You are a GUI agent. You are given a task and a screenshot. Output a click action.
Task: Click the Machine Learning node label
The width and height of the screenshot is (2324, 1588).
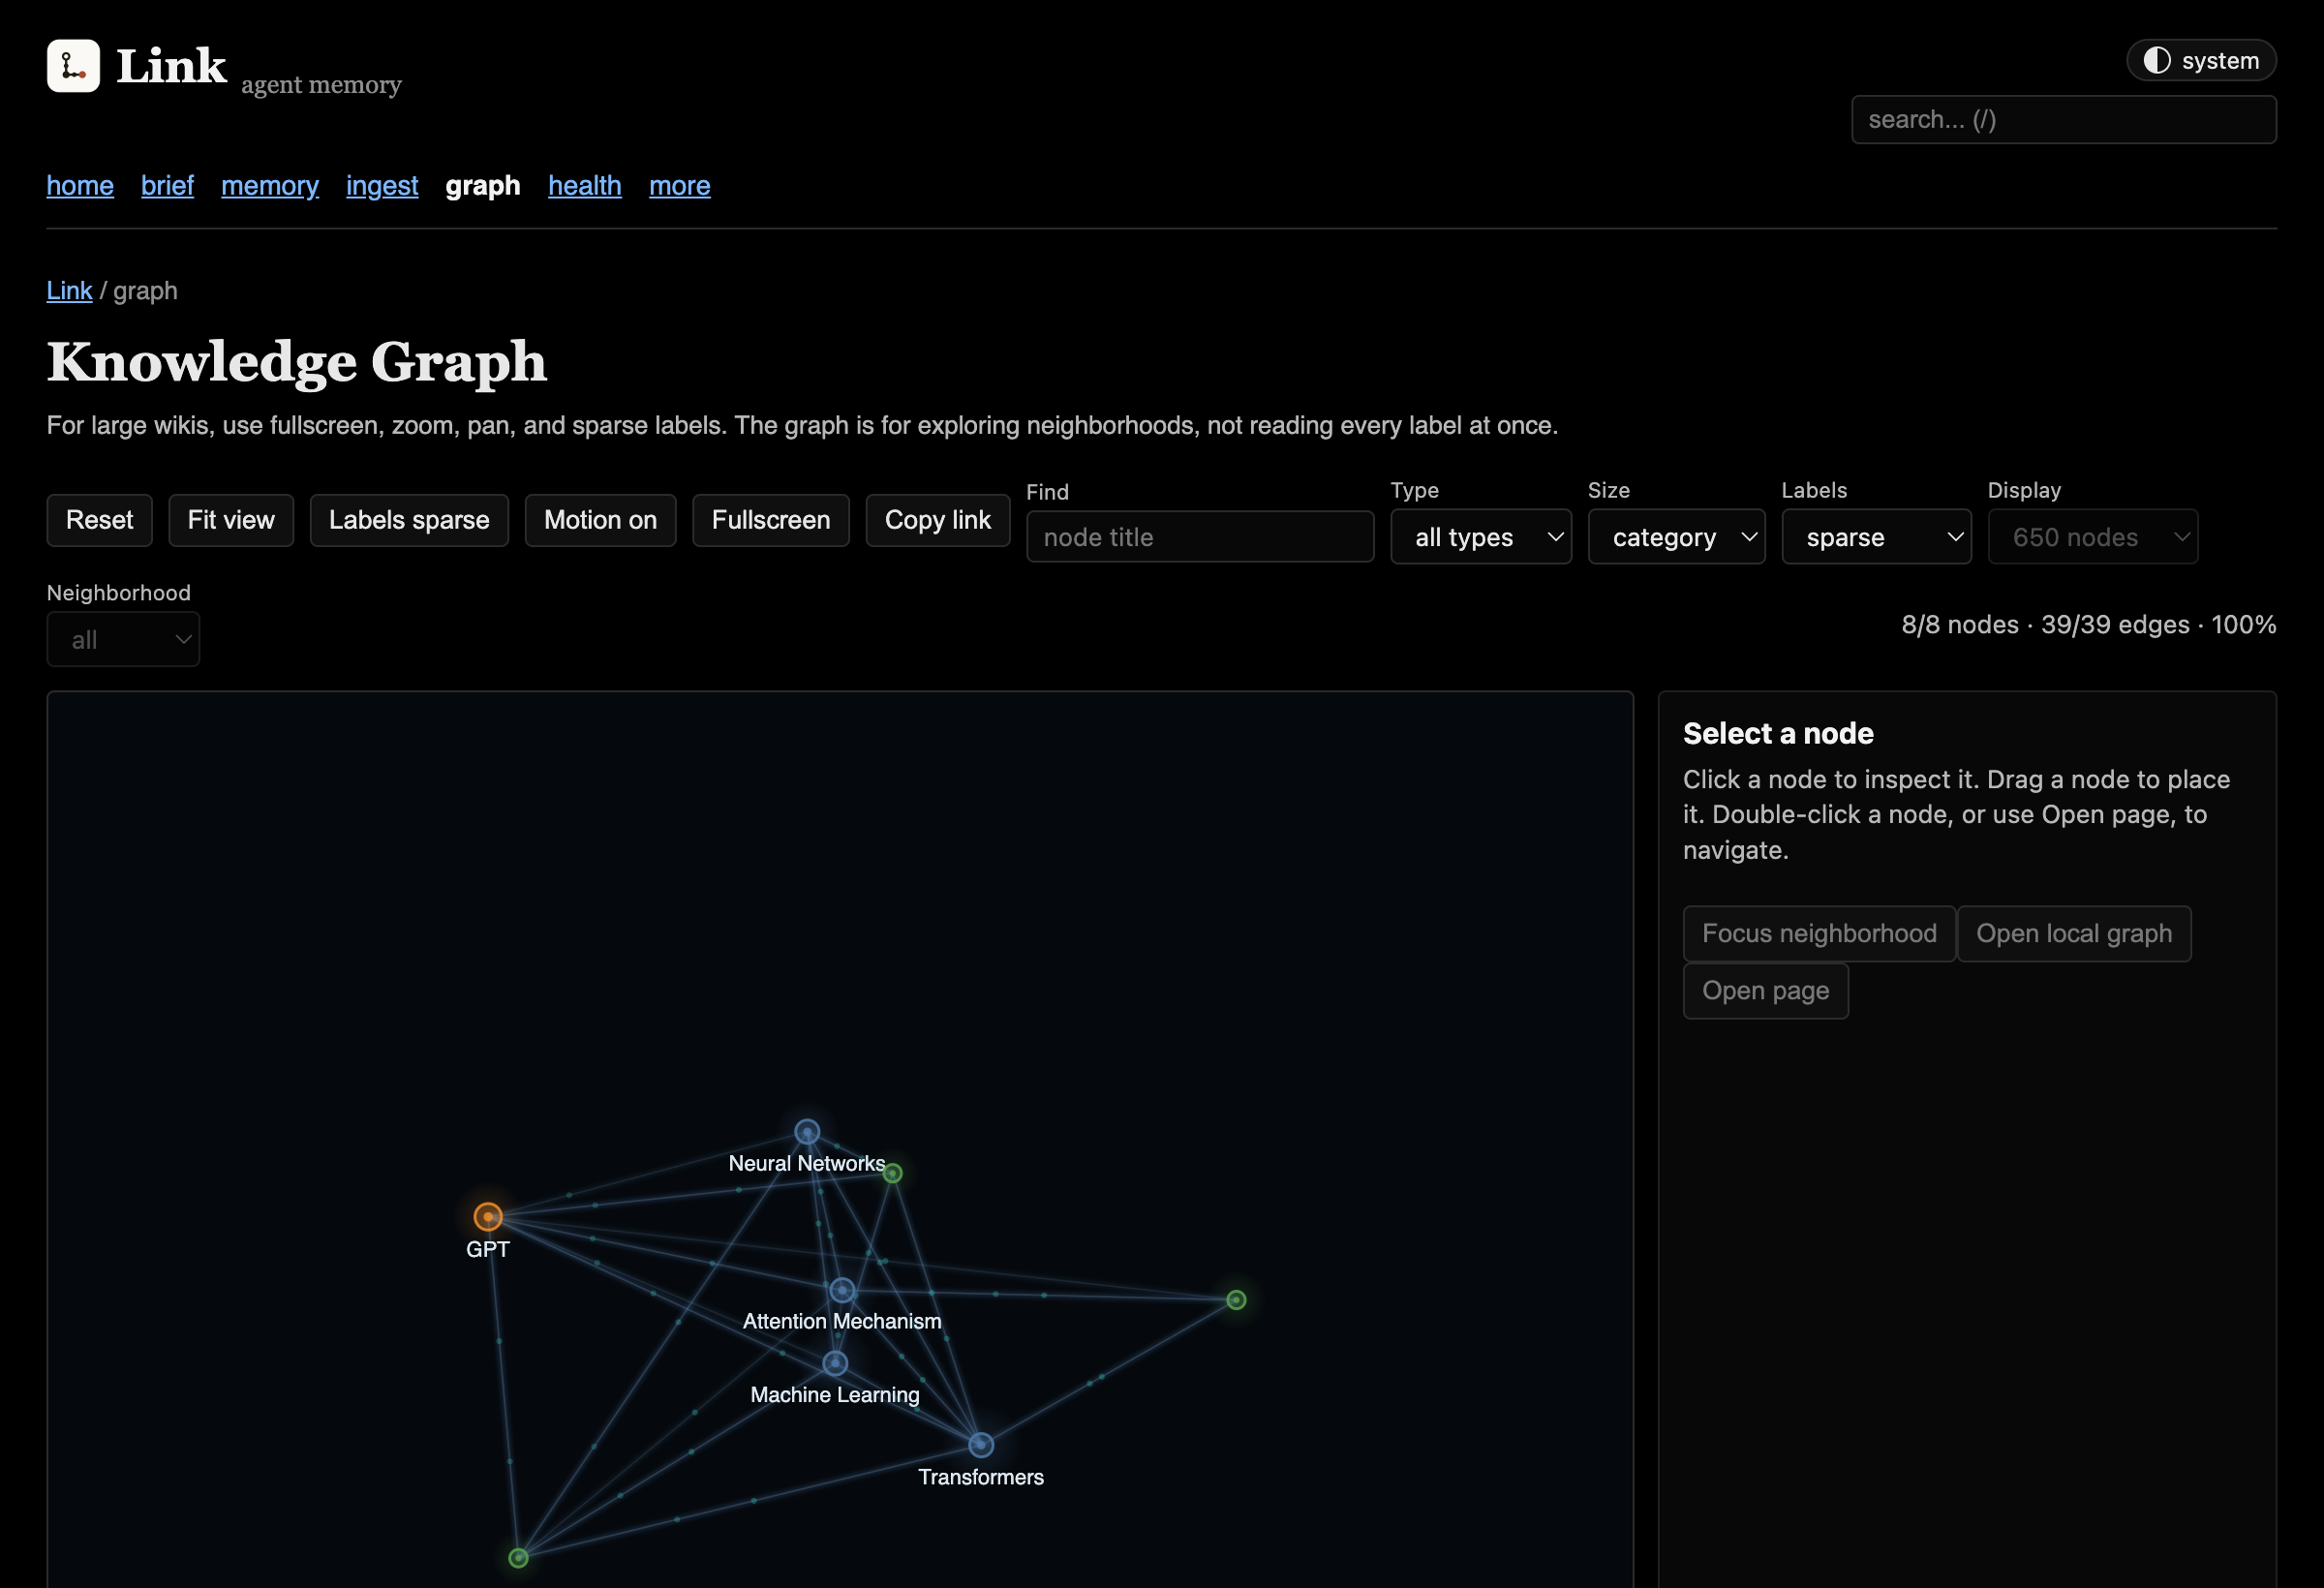tap(835, 1395)
